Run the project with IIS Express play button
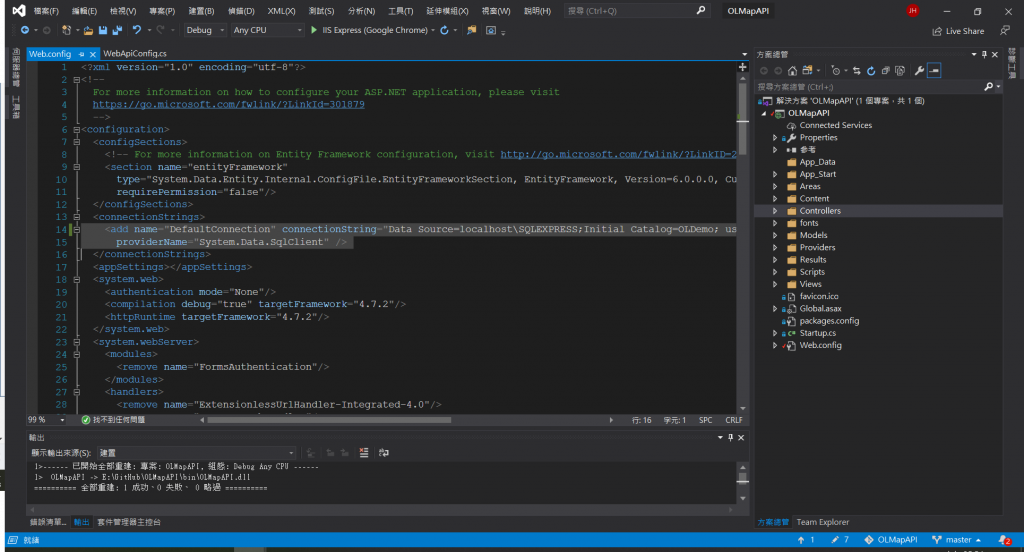The width and height of the screenshot is (1024, 552). pos(314,30)
